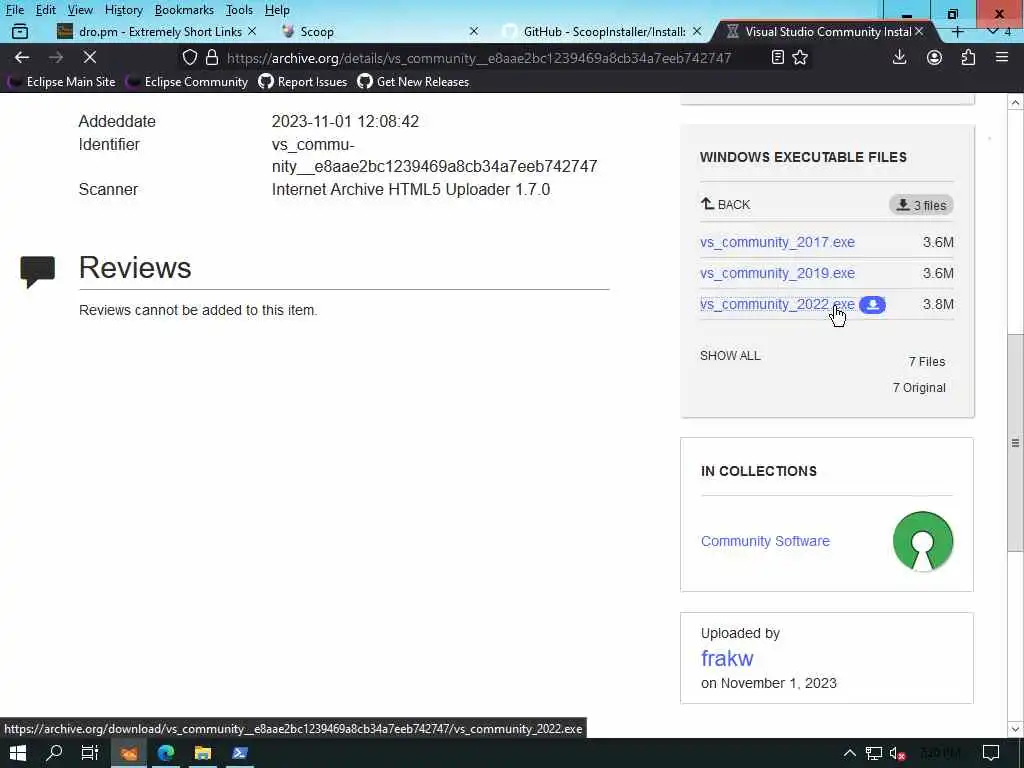This screenshot has width=1024, height=768.
Task: Download vs_community_2022.exe link
Action: click(777, 304)
